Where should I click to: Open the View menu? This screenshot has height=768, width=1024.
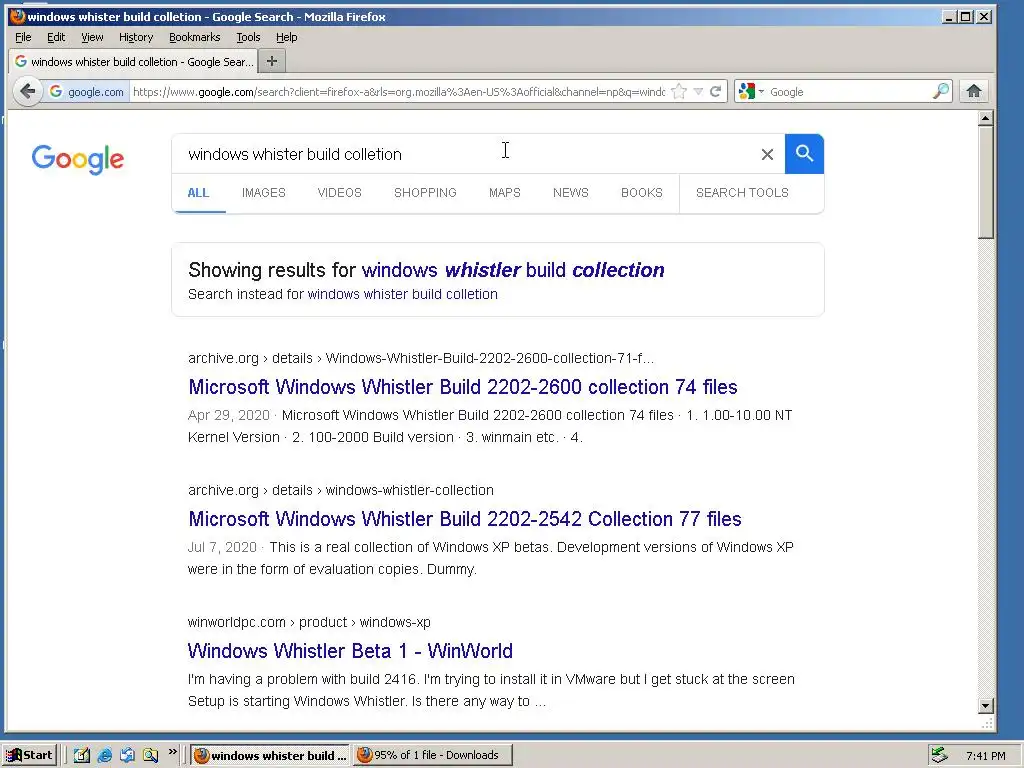click(x=92, y=37)
